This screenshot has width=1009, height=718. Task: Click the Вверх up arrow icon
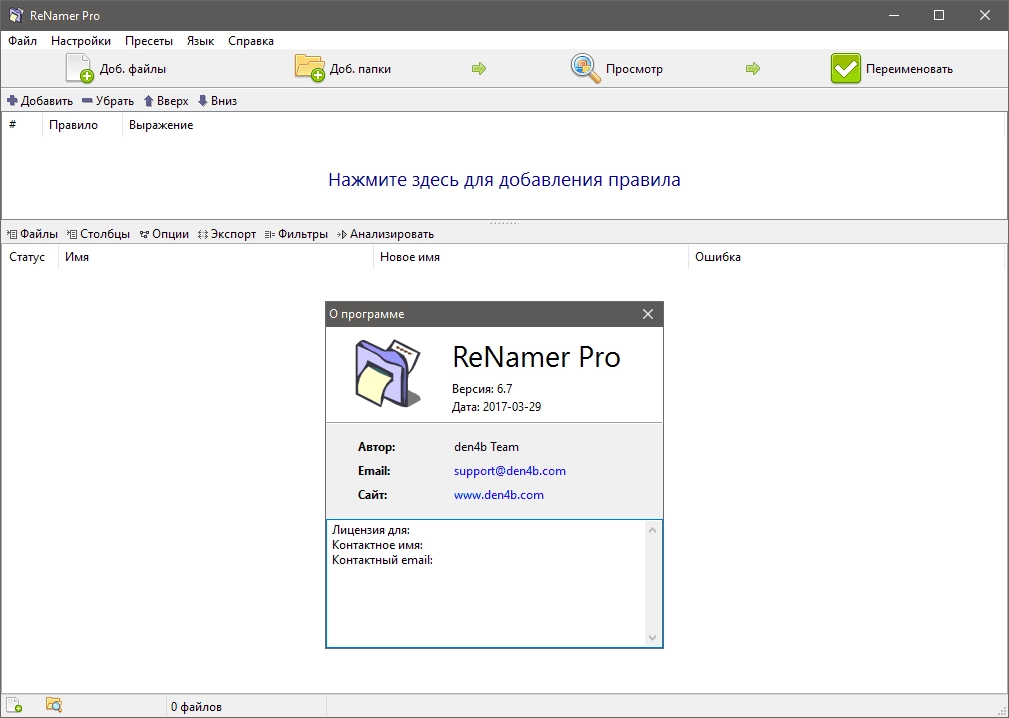pos(149,101)
